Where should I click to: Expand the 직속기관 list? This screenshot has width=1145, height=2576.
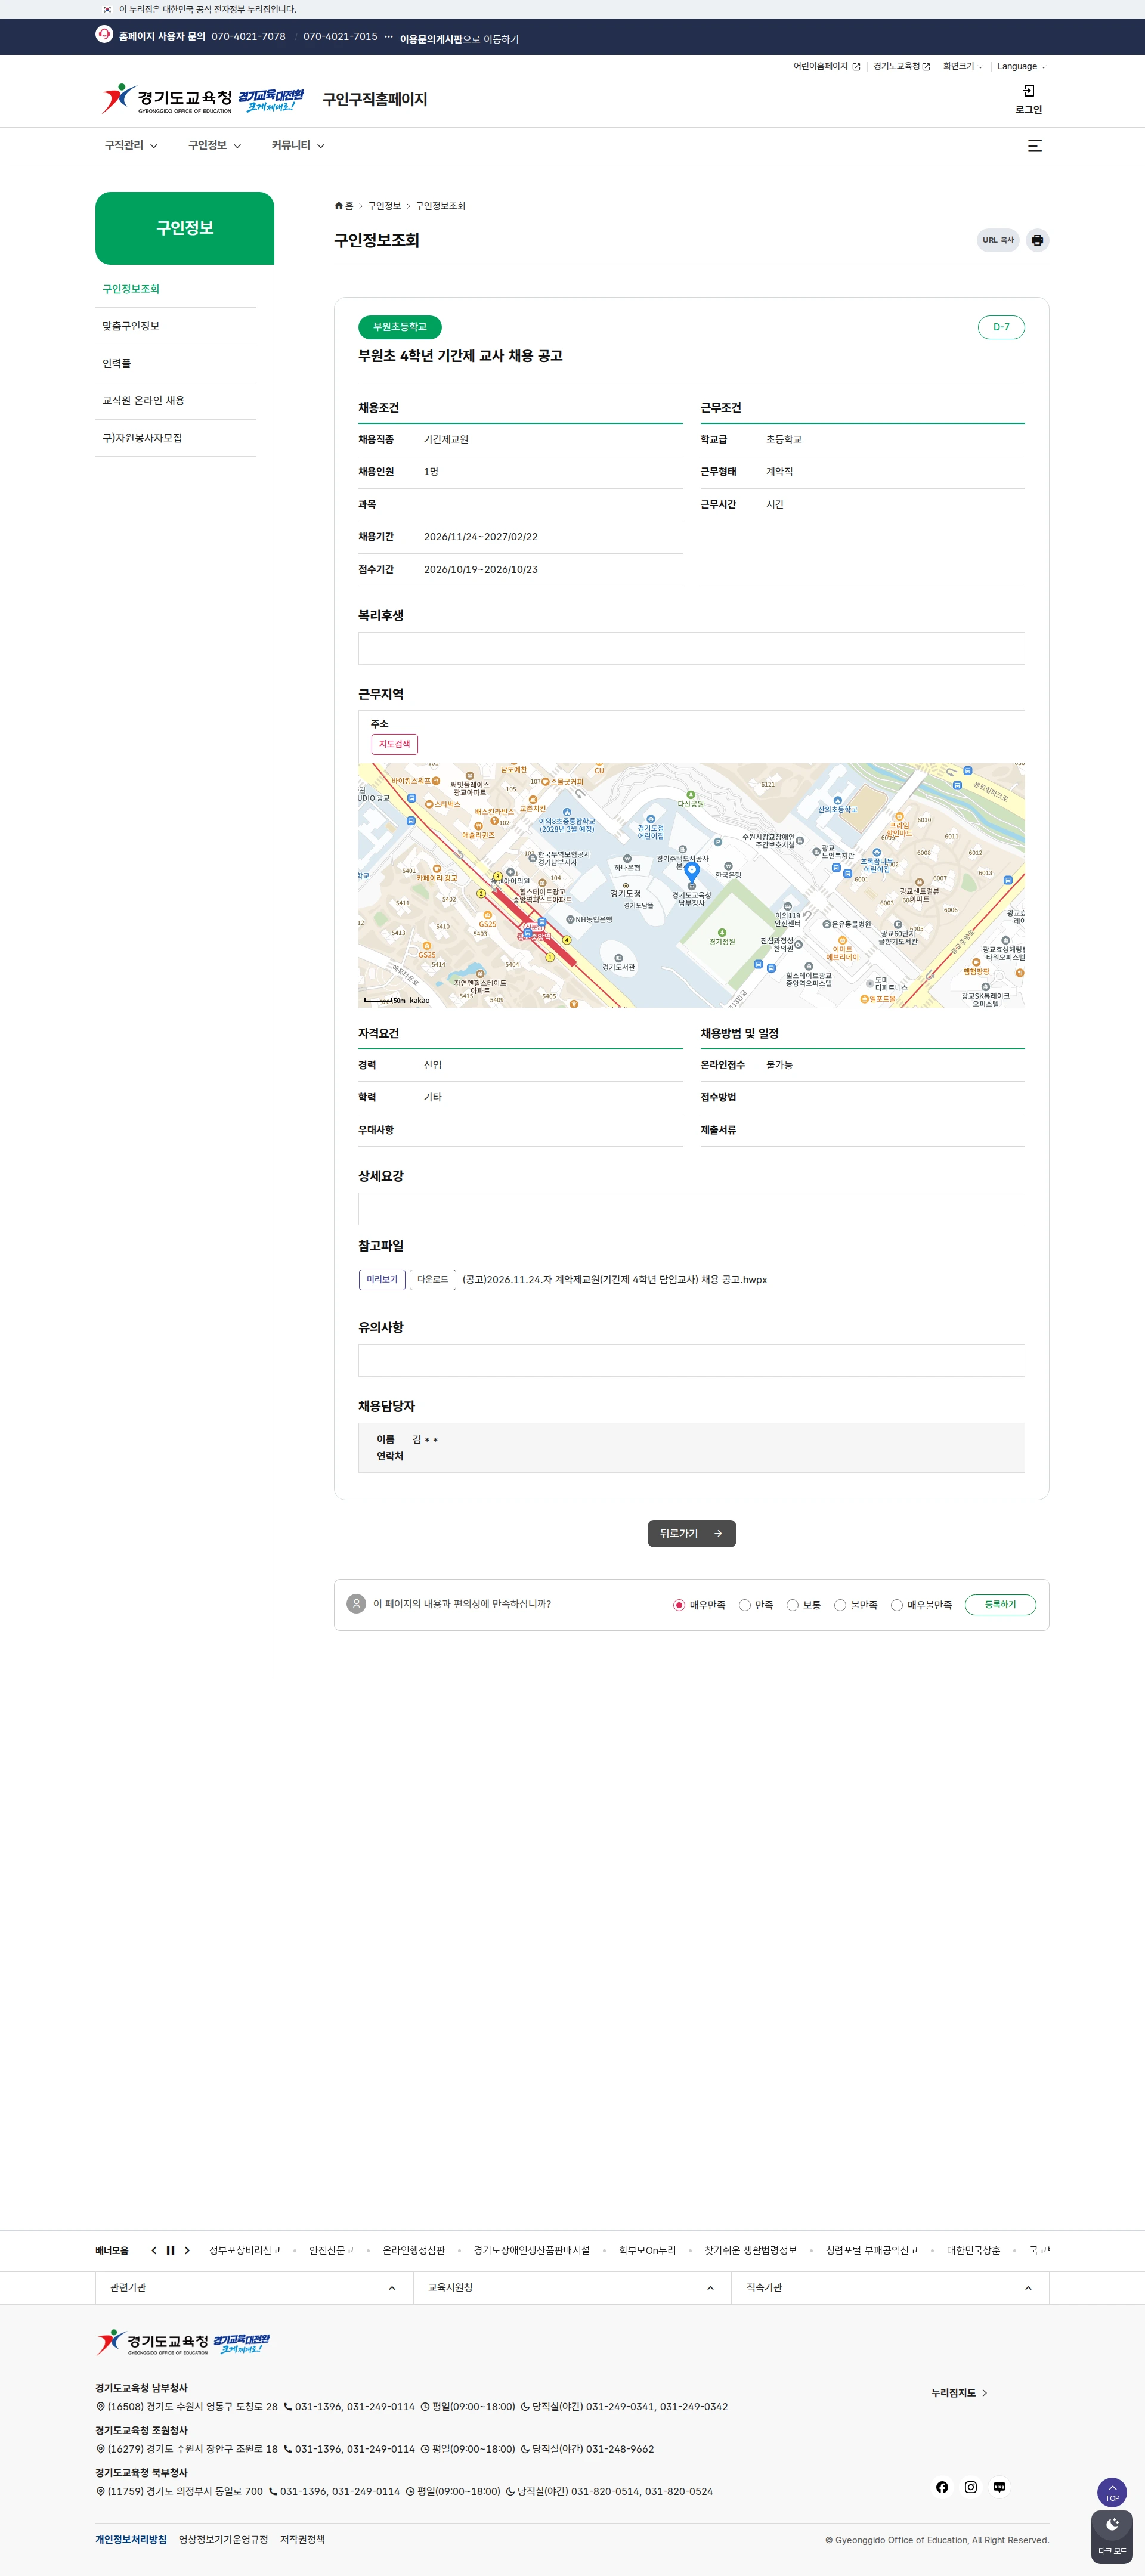890,2288
